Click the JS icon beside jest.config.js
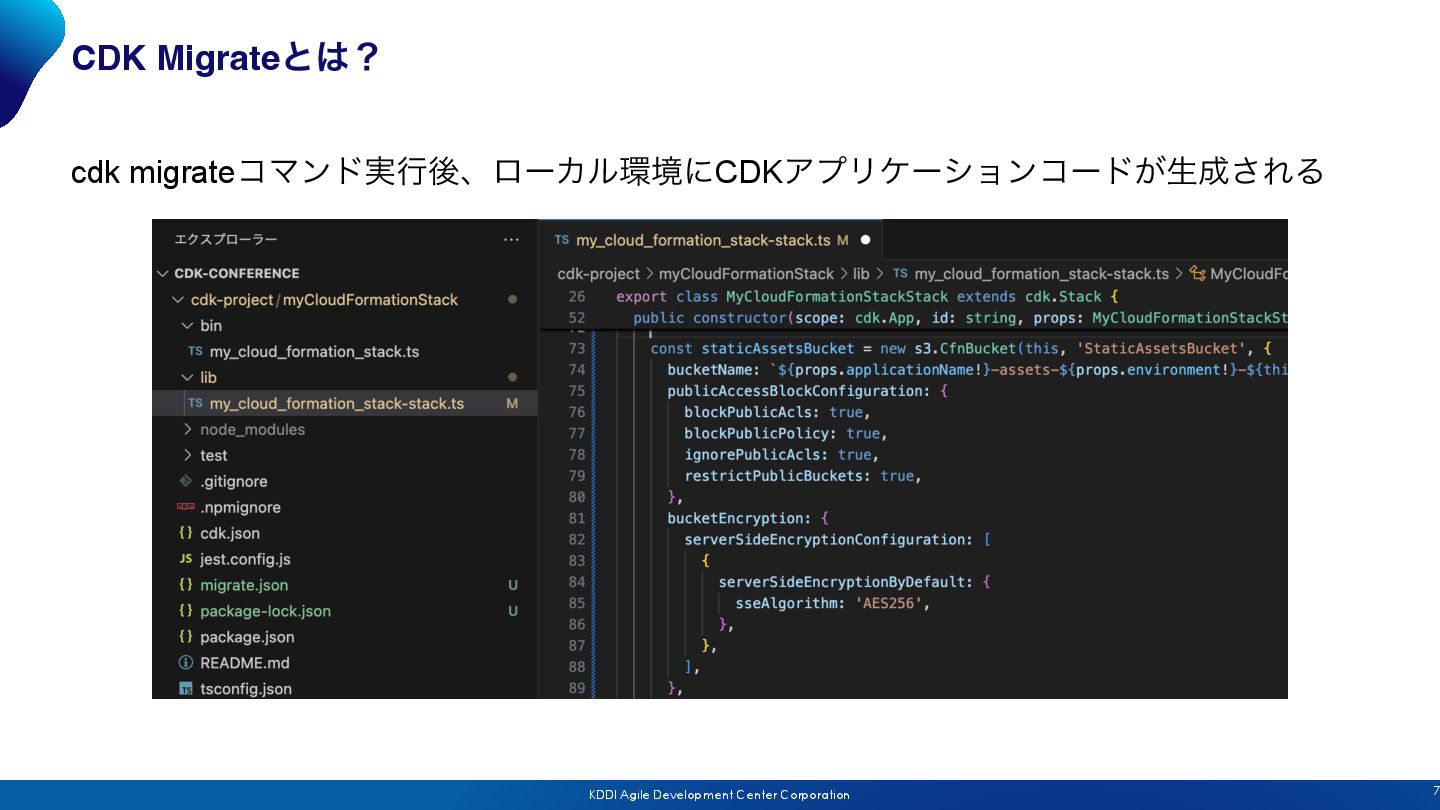This screenshot has height=810, width=1440. [185, 559]
